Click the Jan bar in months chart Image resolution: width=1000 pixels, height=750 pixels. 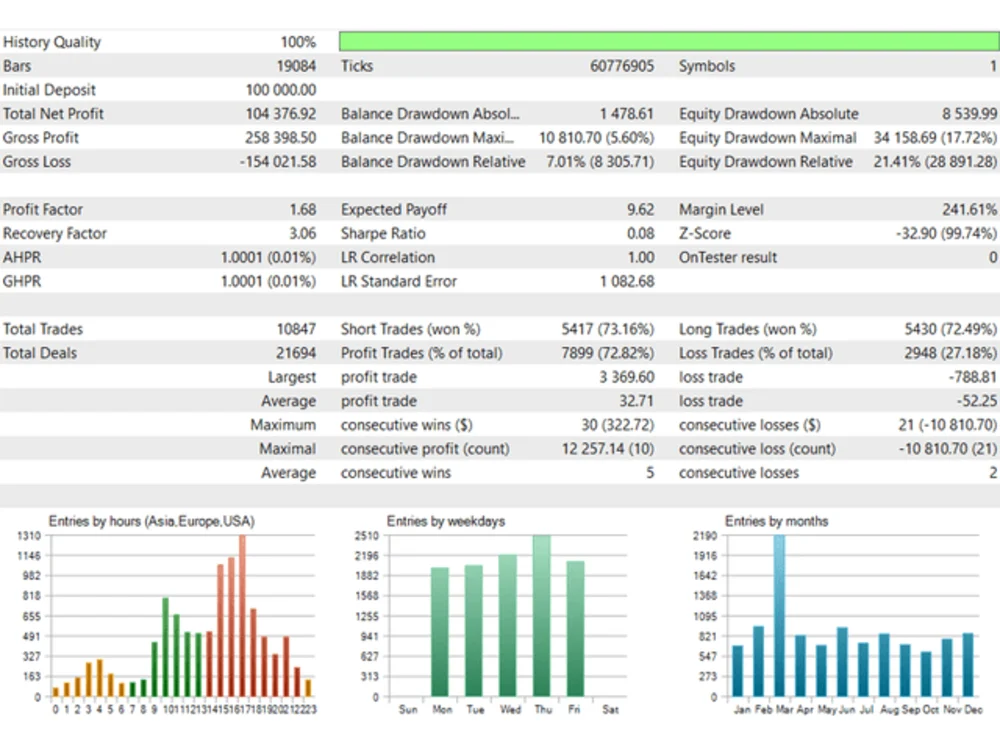(x=738, y=671)
